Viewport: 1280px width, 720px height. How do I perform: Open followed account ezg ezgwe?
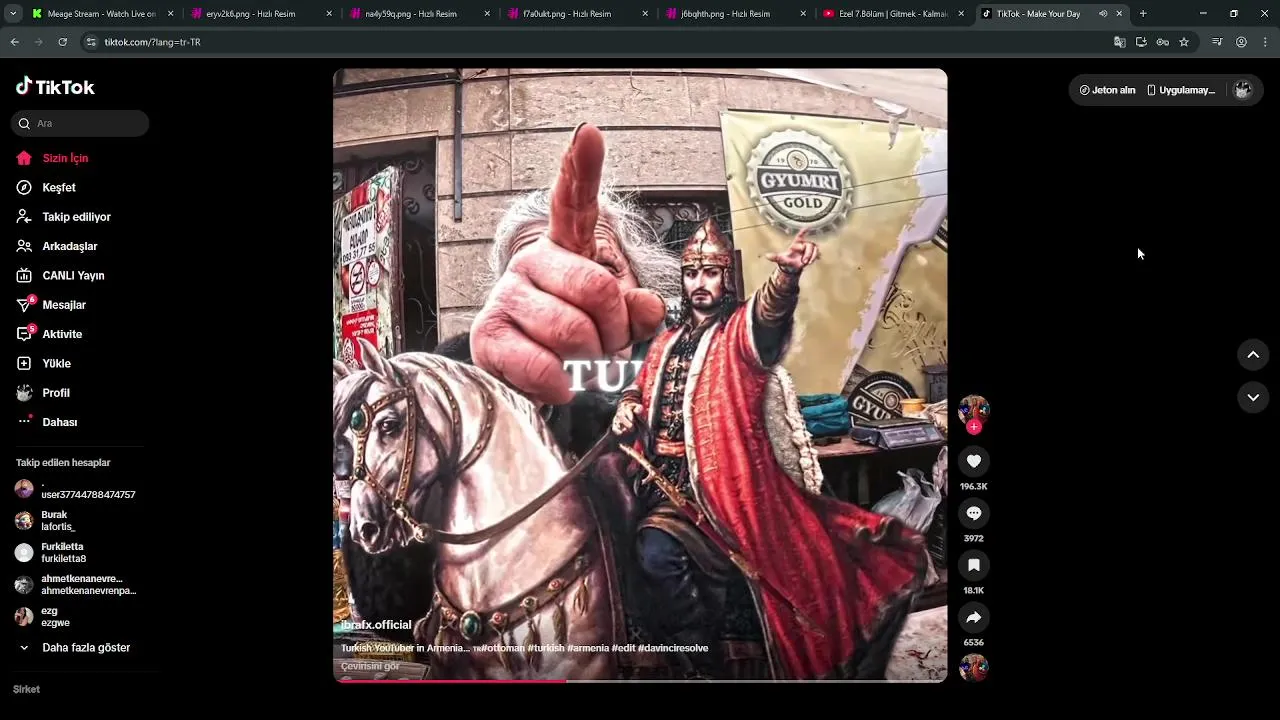pyautogui.click(x=55, y=617)
